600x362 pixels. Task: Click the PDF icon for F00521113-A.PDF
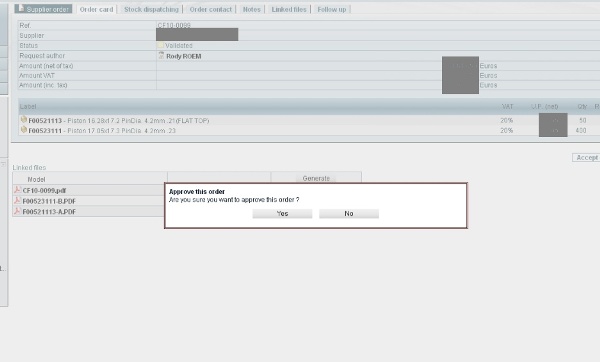[17, 210]
